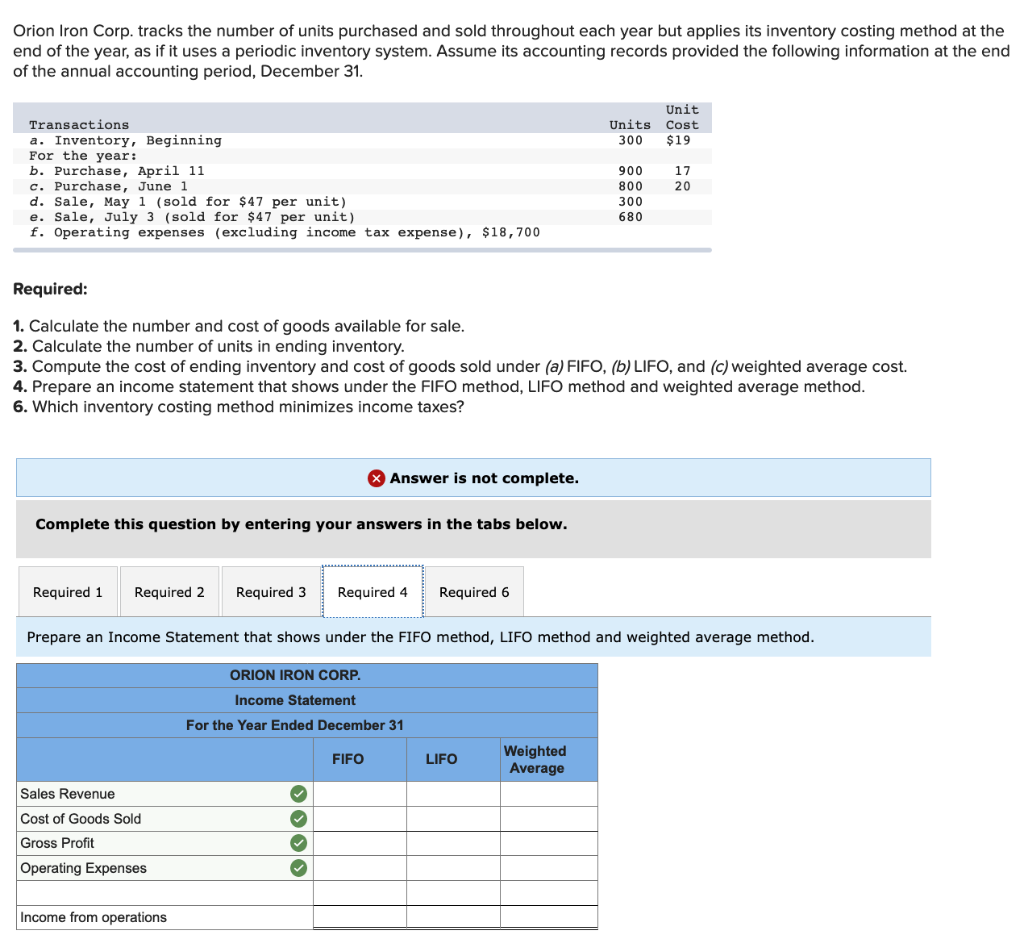Click the green check beside Operating Expenses

(x=298, y=868)
